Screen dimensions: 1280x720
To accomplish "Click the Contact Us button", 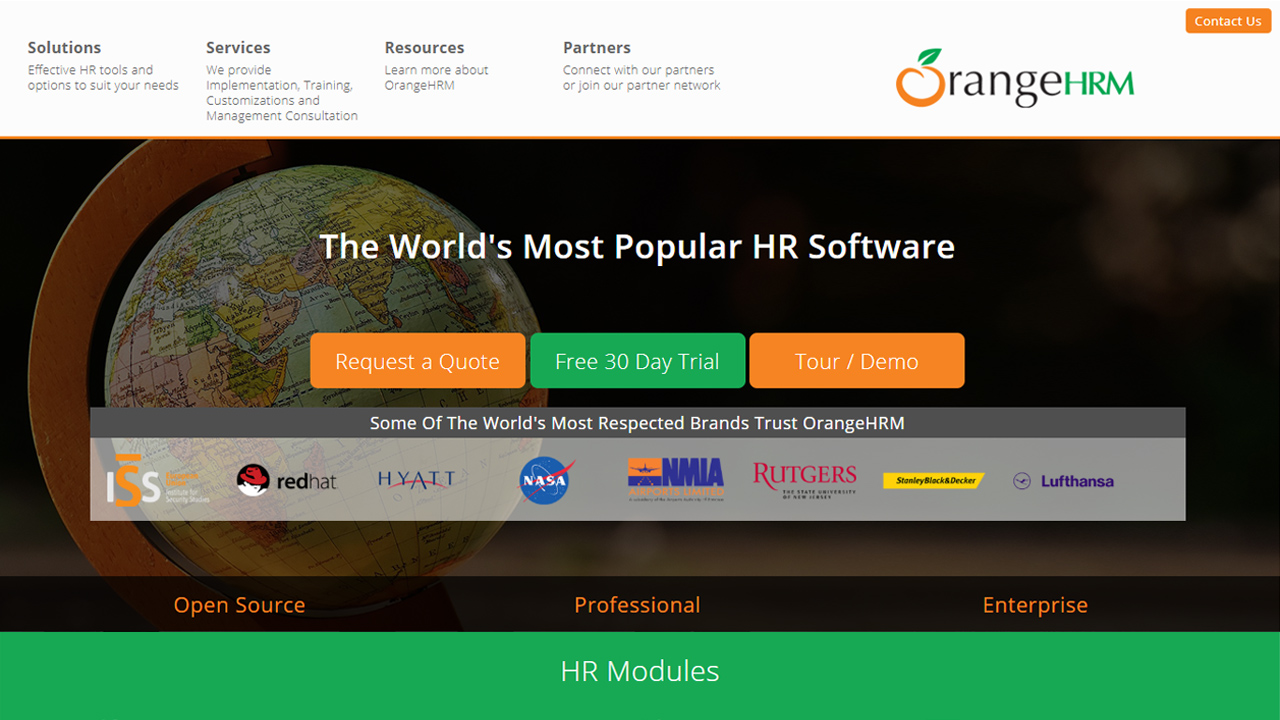I will pos(1228,21).
